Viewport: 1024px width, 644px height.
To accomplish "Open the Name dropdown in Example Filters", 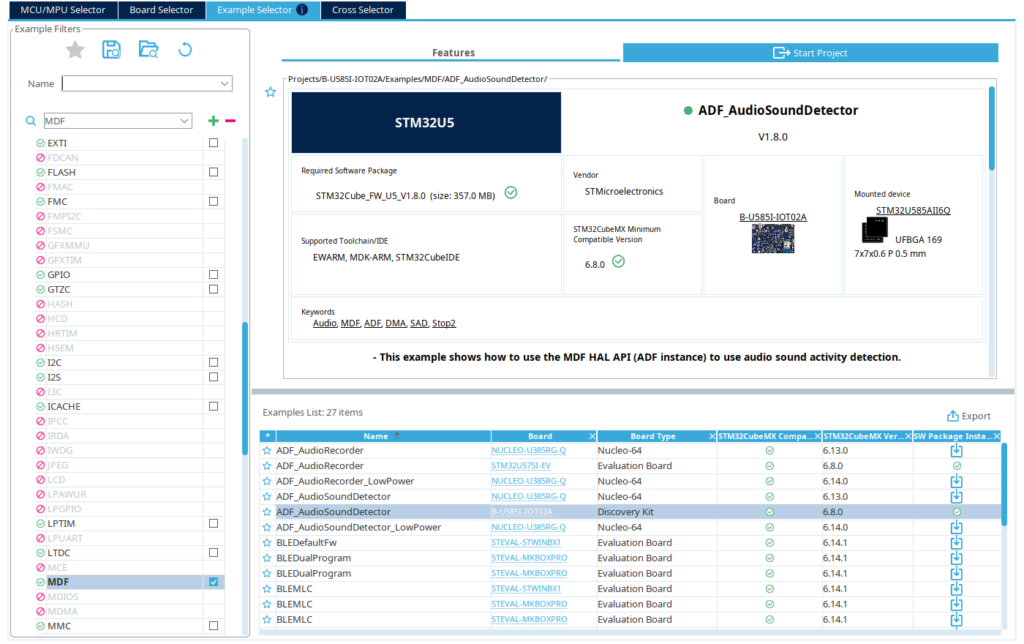I will [x=224, y=84].
